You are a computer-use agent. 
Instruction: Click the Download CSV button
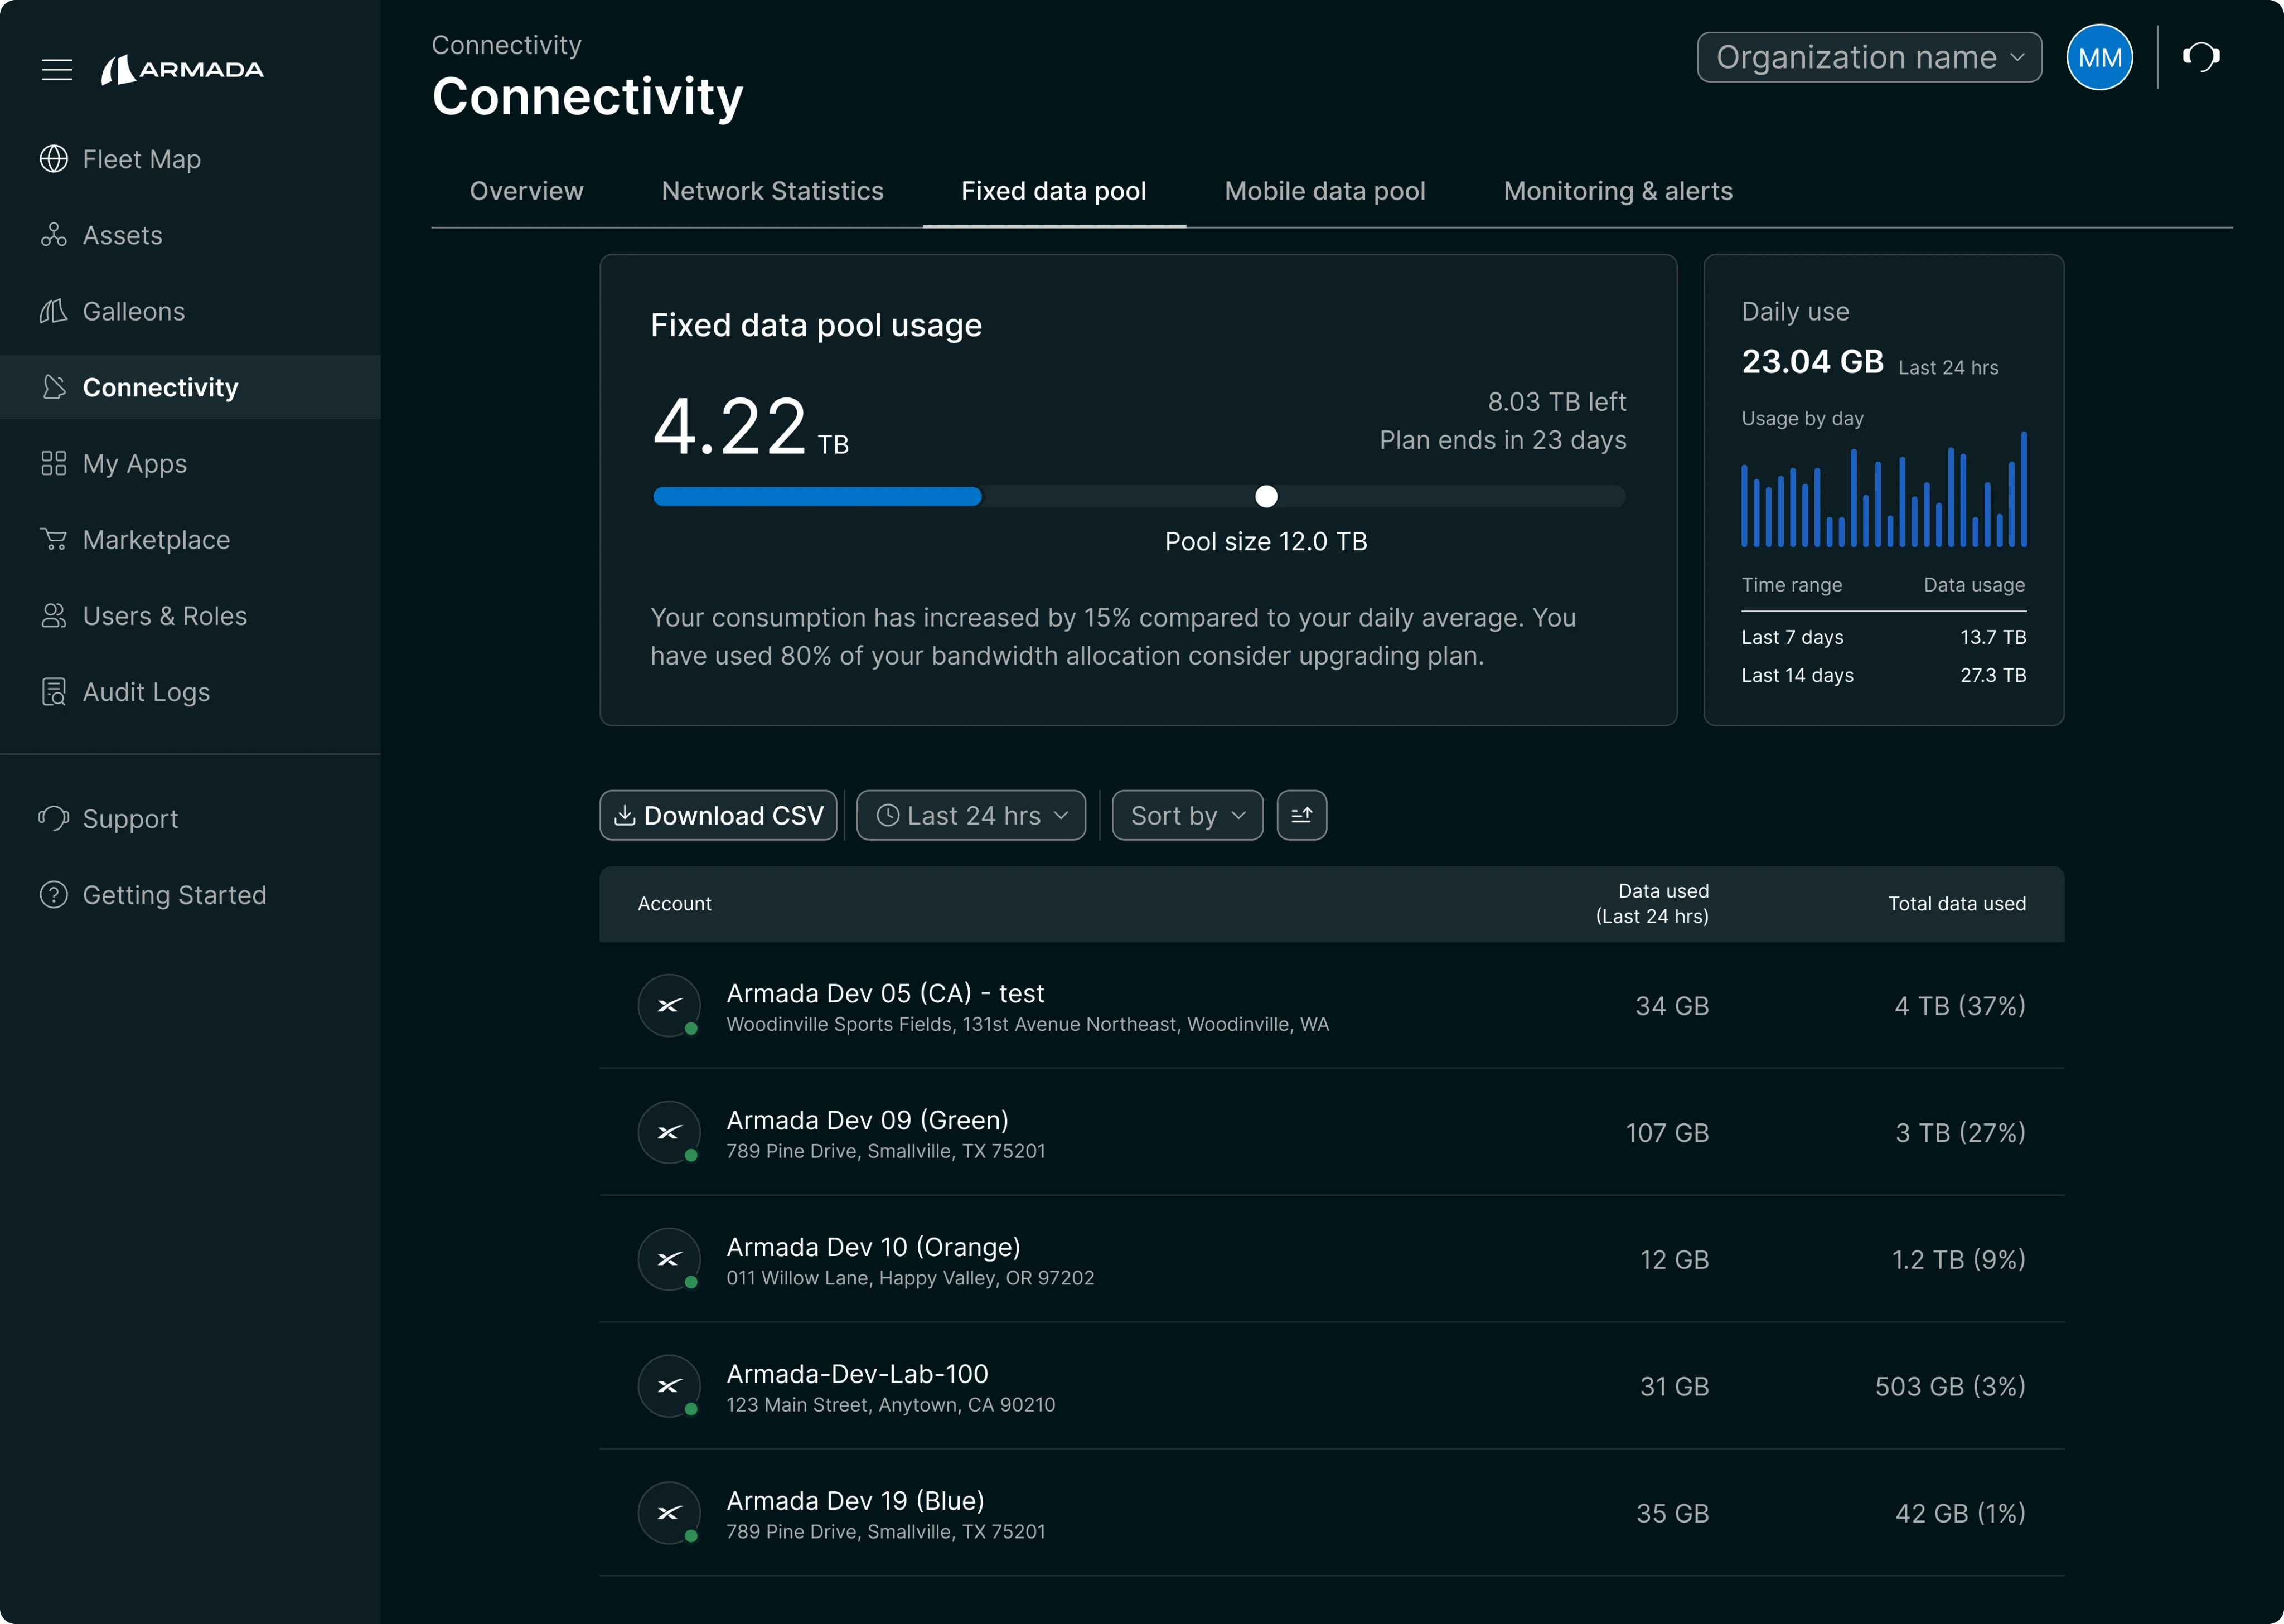(718, 816)
